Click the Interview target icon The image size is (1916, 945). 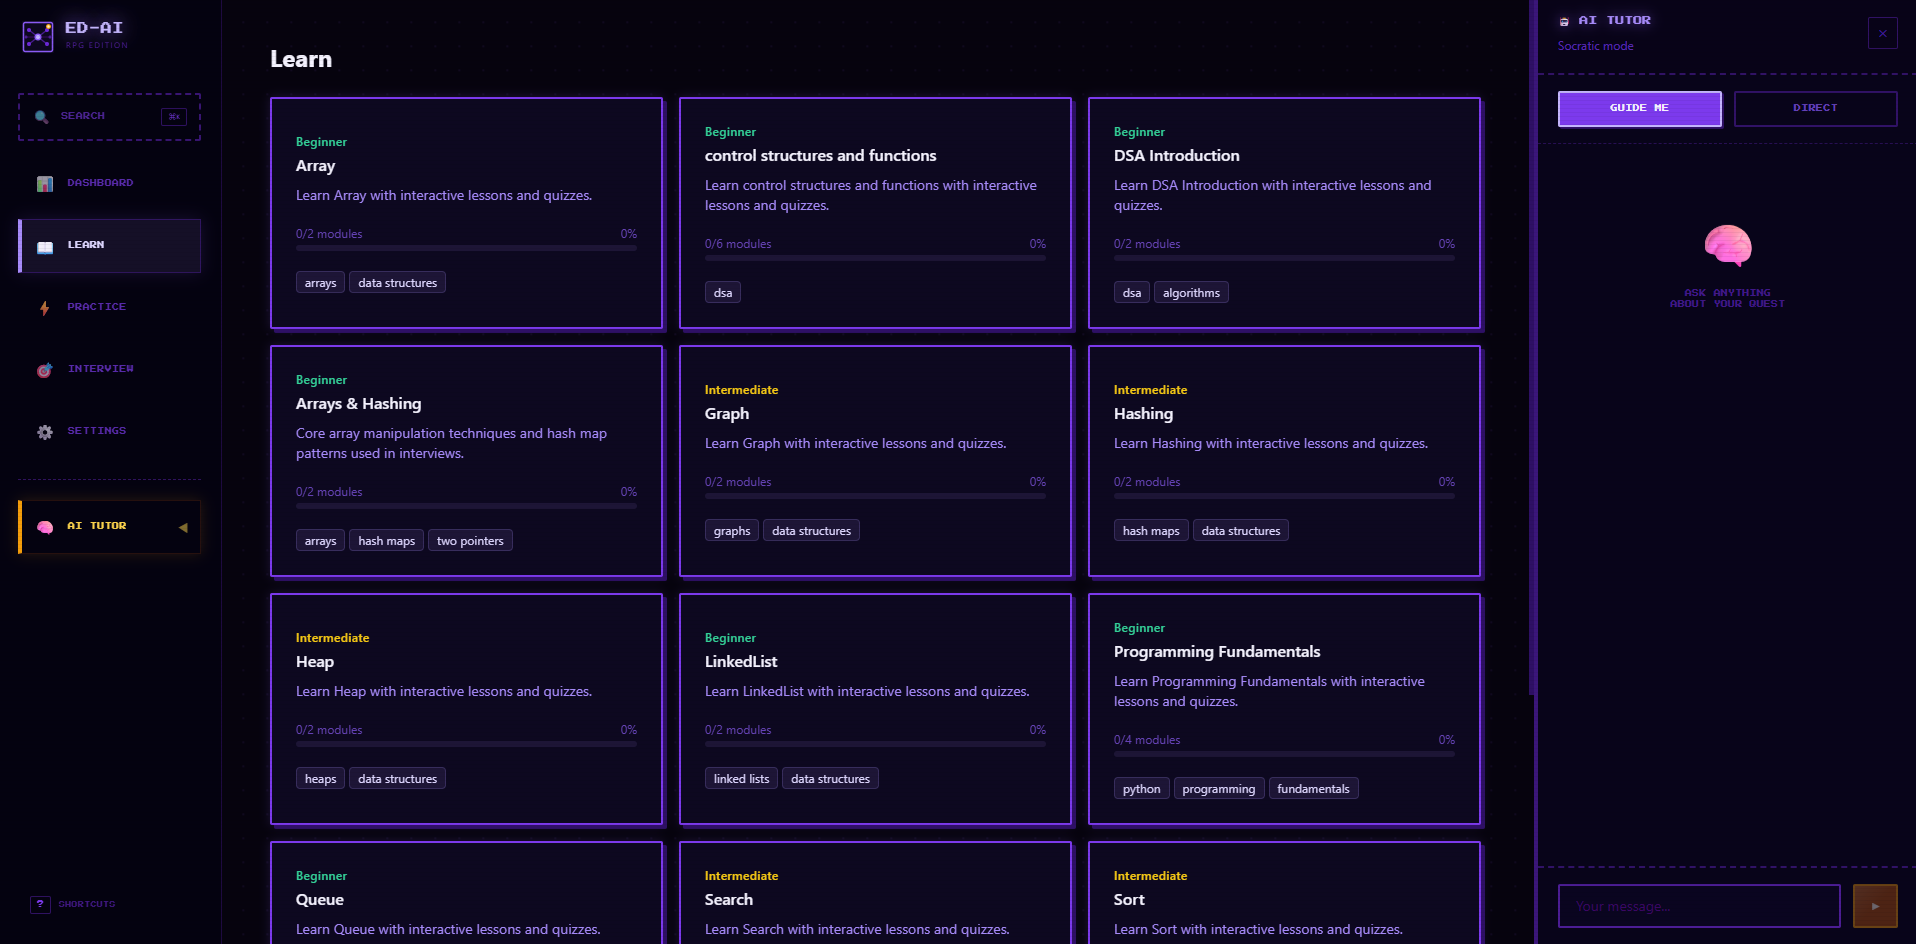point(45,370)
